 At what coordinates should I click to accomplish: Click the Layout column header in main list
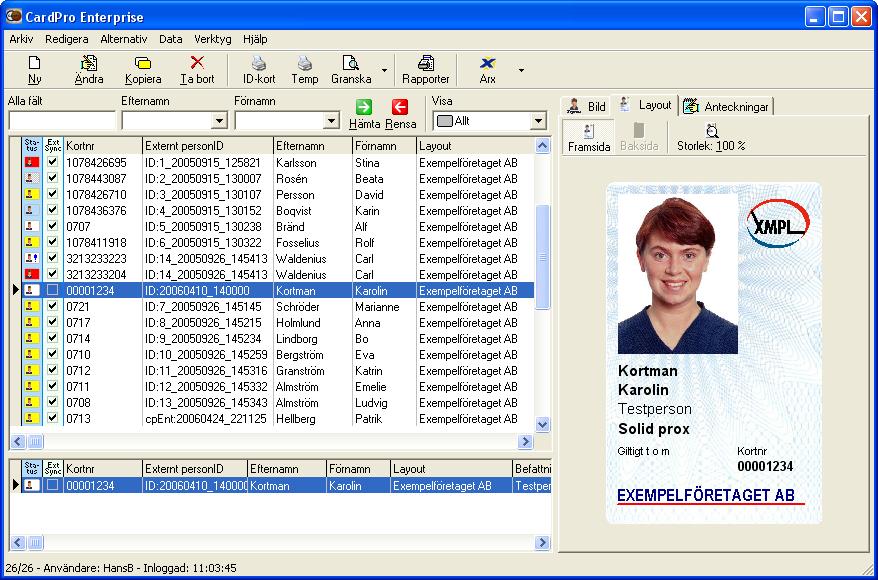[475, 146]
